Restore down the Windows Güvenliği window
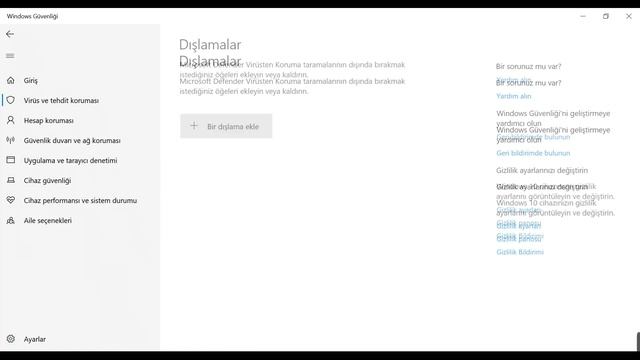Image resolution: width=640 pixels, height=360 pixels. click(x=606, y=16)
